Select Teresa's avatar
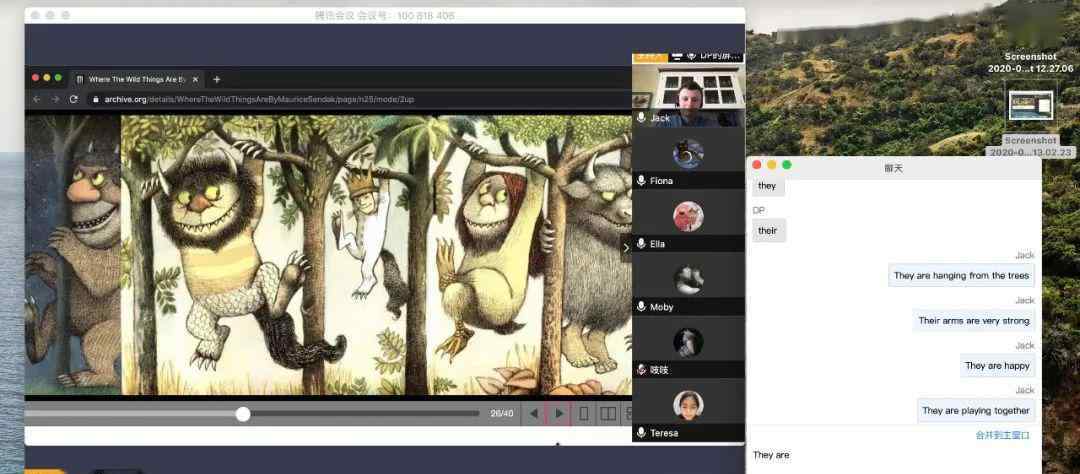 [x=688, y=405]
